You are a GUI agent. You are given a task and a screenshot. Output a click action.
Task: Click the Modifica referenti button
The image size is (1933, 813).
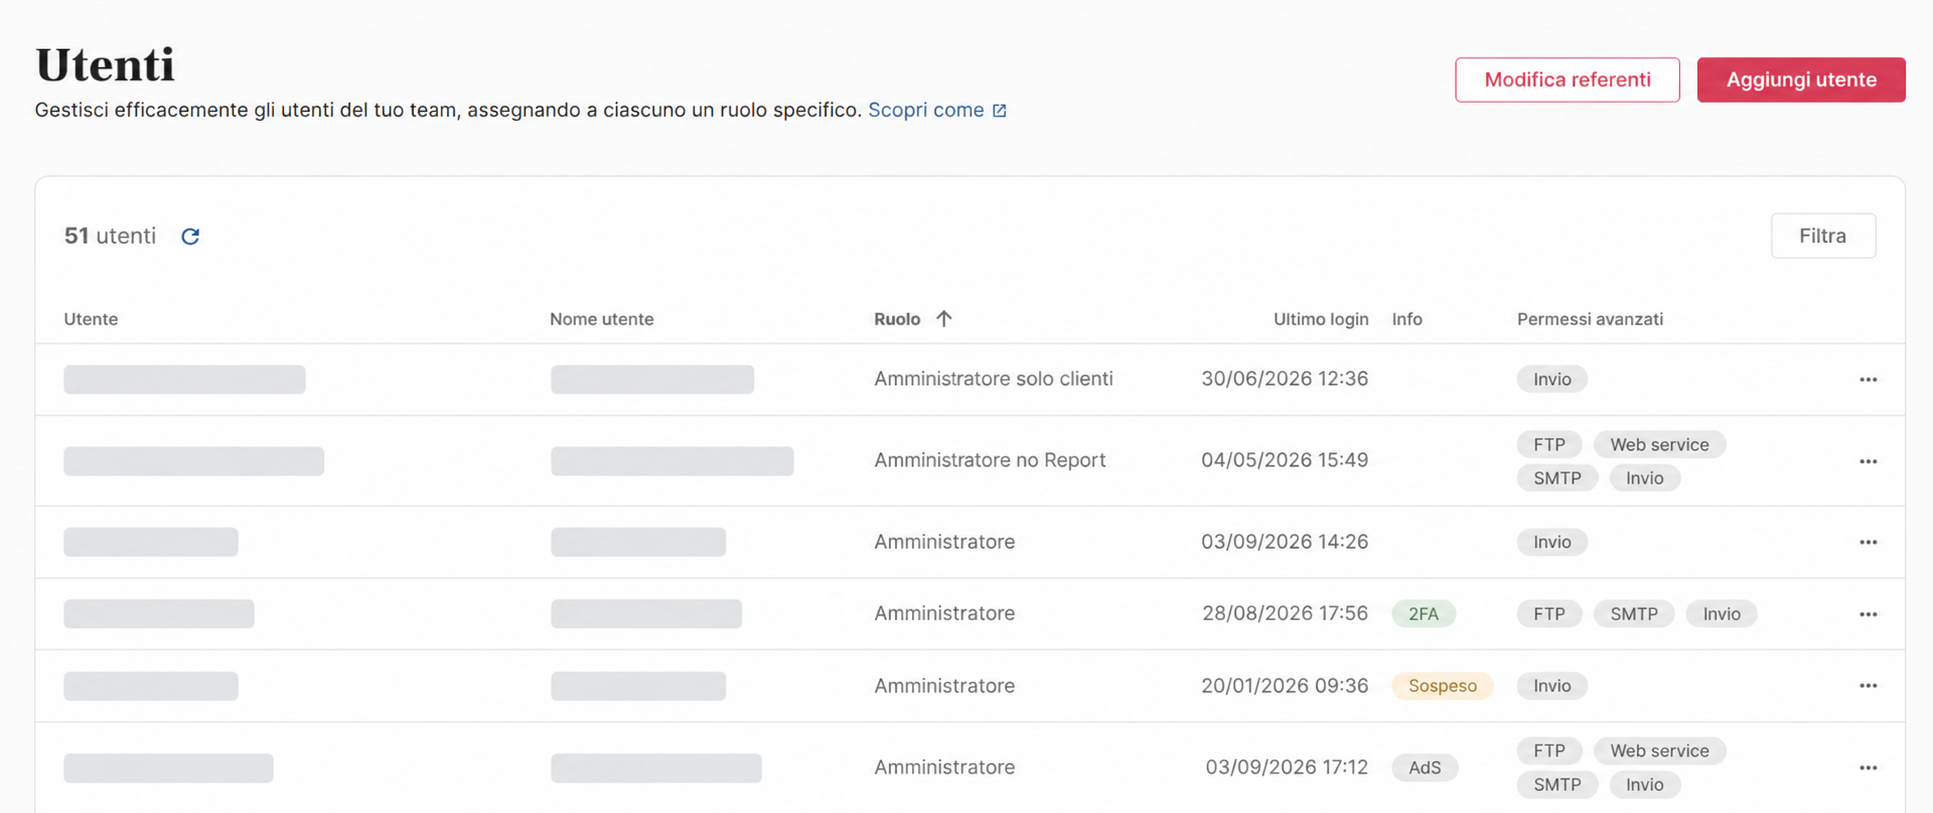[1567, 80]
